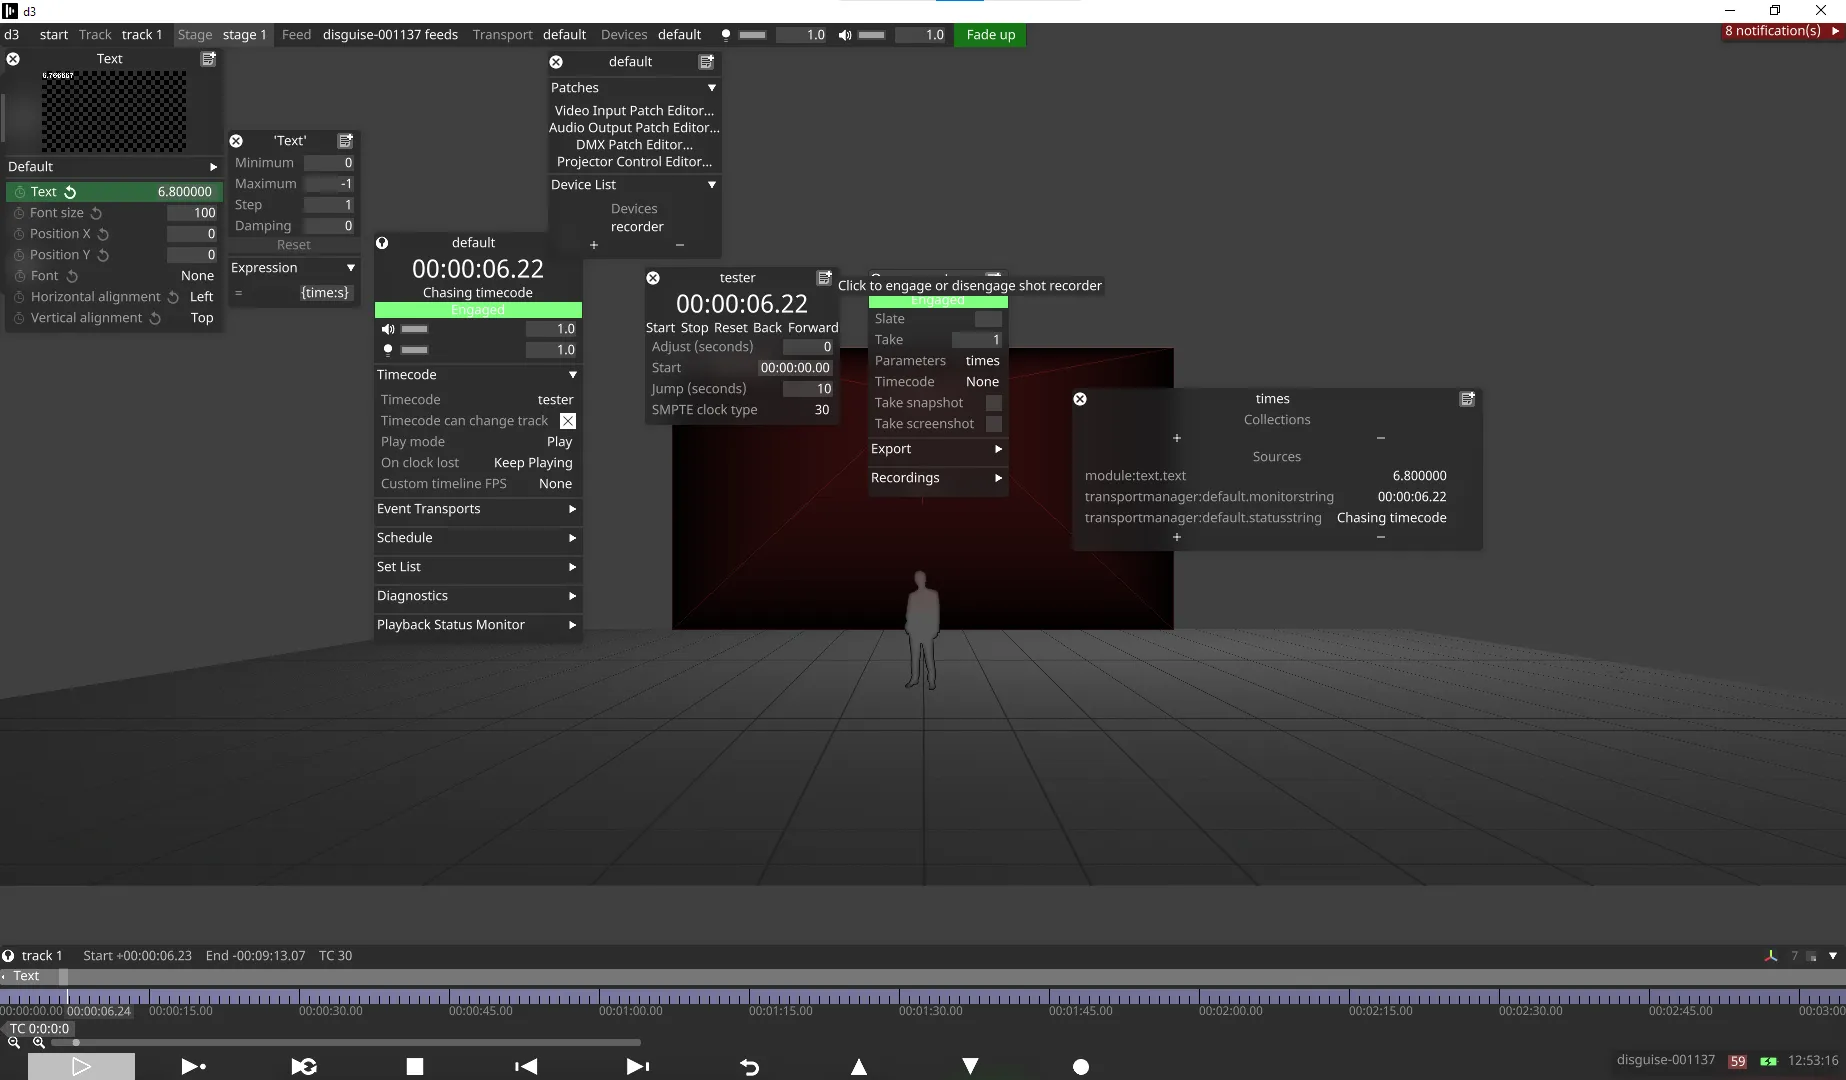Select the loop play transport icon
Image resolution: width=1846 pixels, height=1080 pixels.
click(x=304, y=1066)
